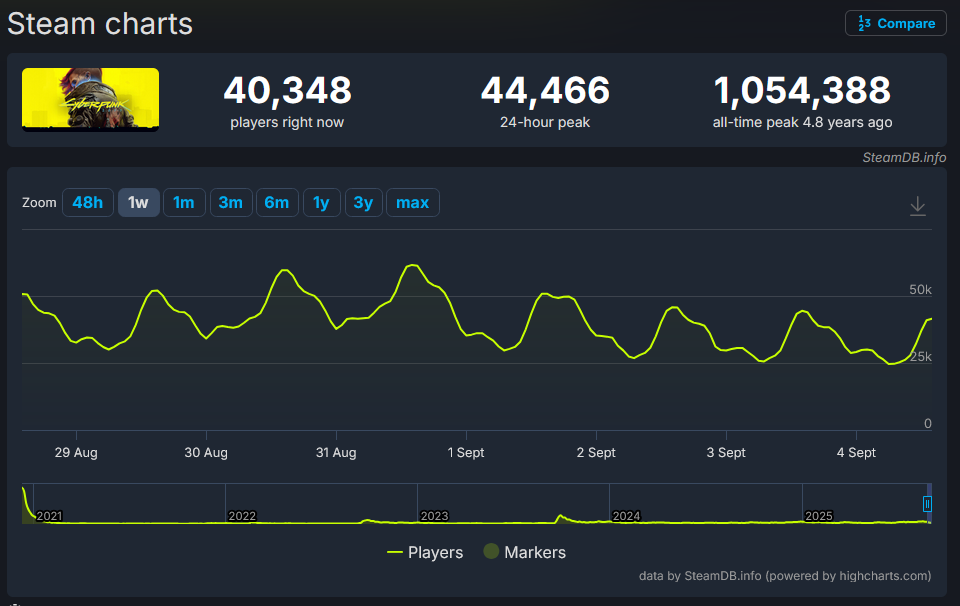This screenshot has width=960, height=606.
Task: Click the 4 Sept axis label
Action: pyautogui.click(x=857, y=452)
